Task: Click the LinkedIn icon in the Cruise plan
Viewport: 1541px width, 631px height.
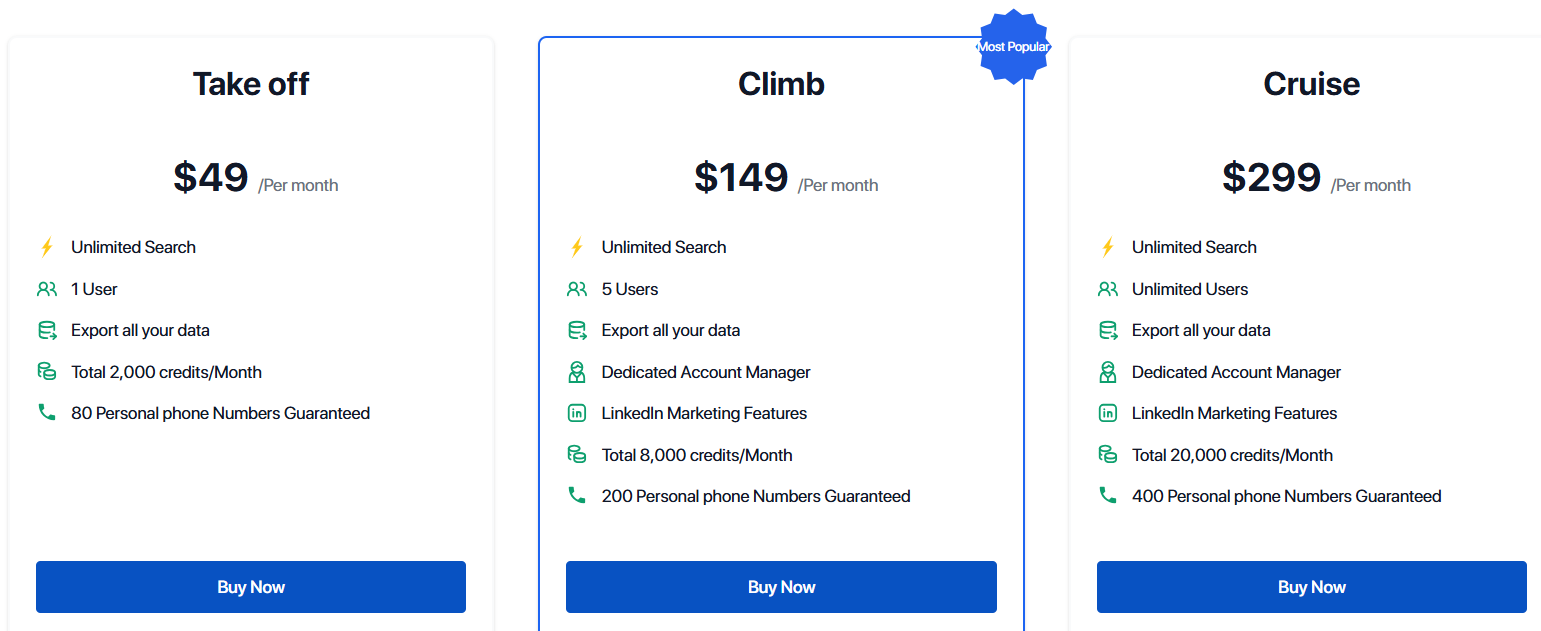Action: point(1108,412)
